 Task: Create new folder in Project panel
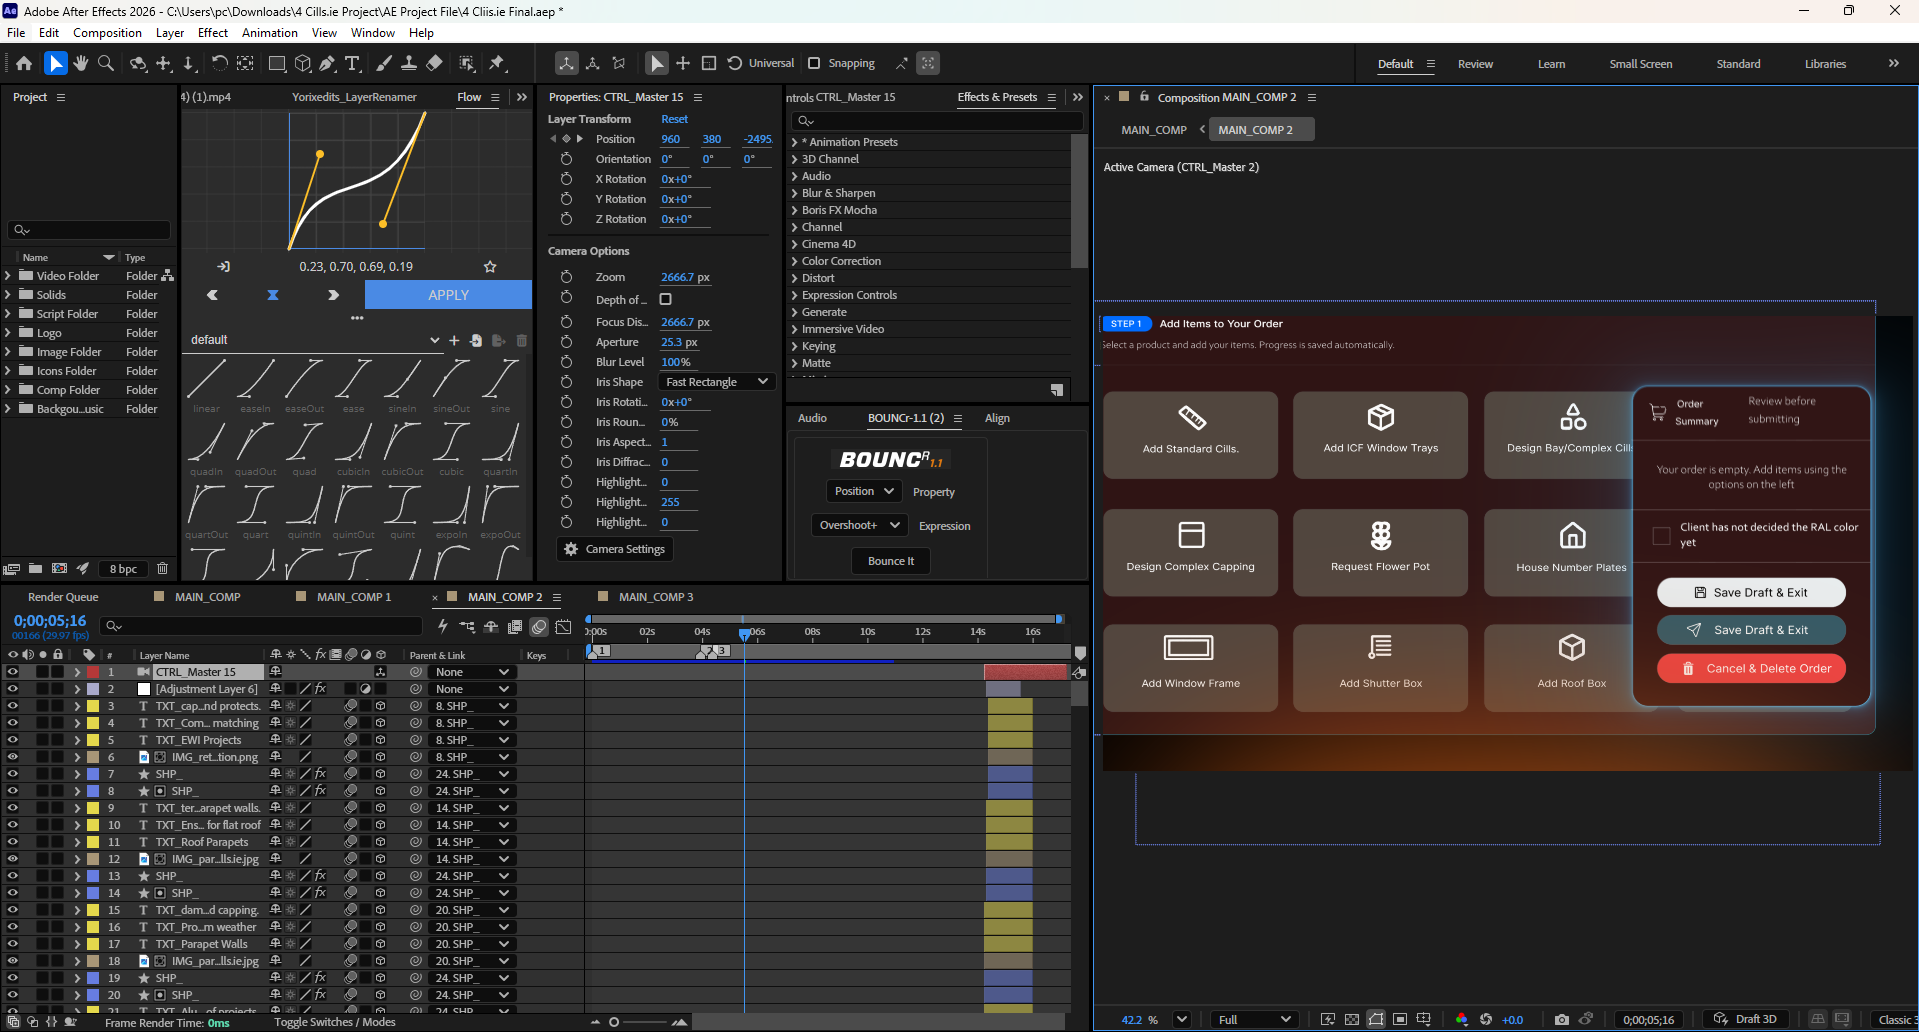[35, 569]
